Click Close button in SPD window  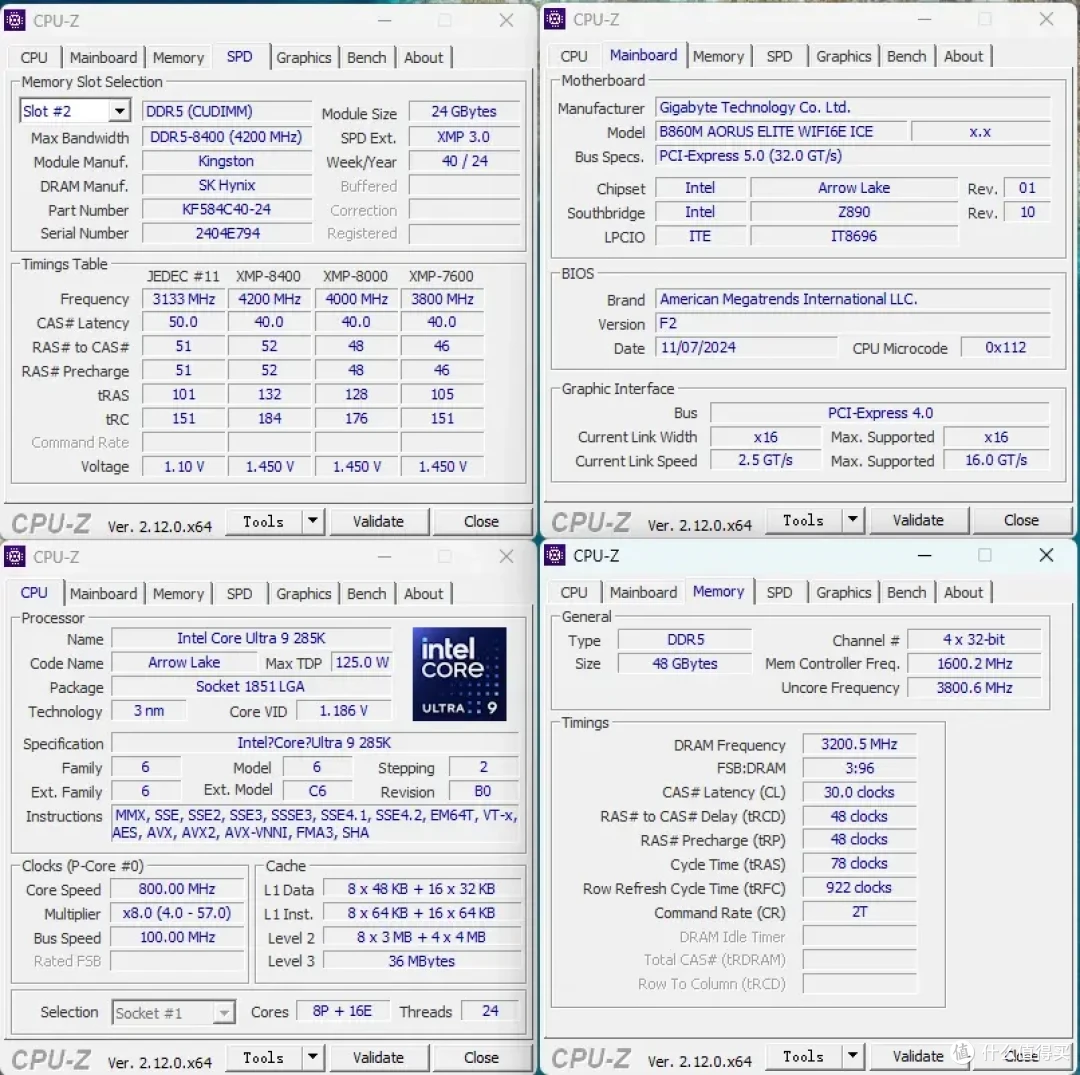click(481, 521)
